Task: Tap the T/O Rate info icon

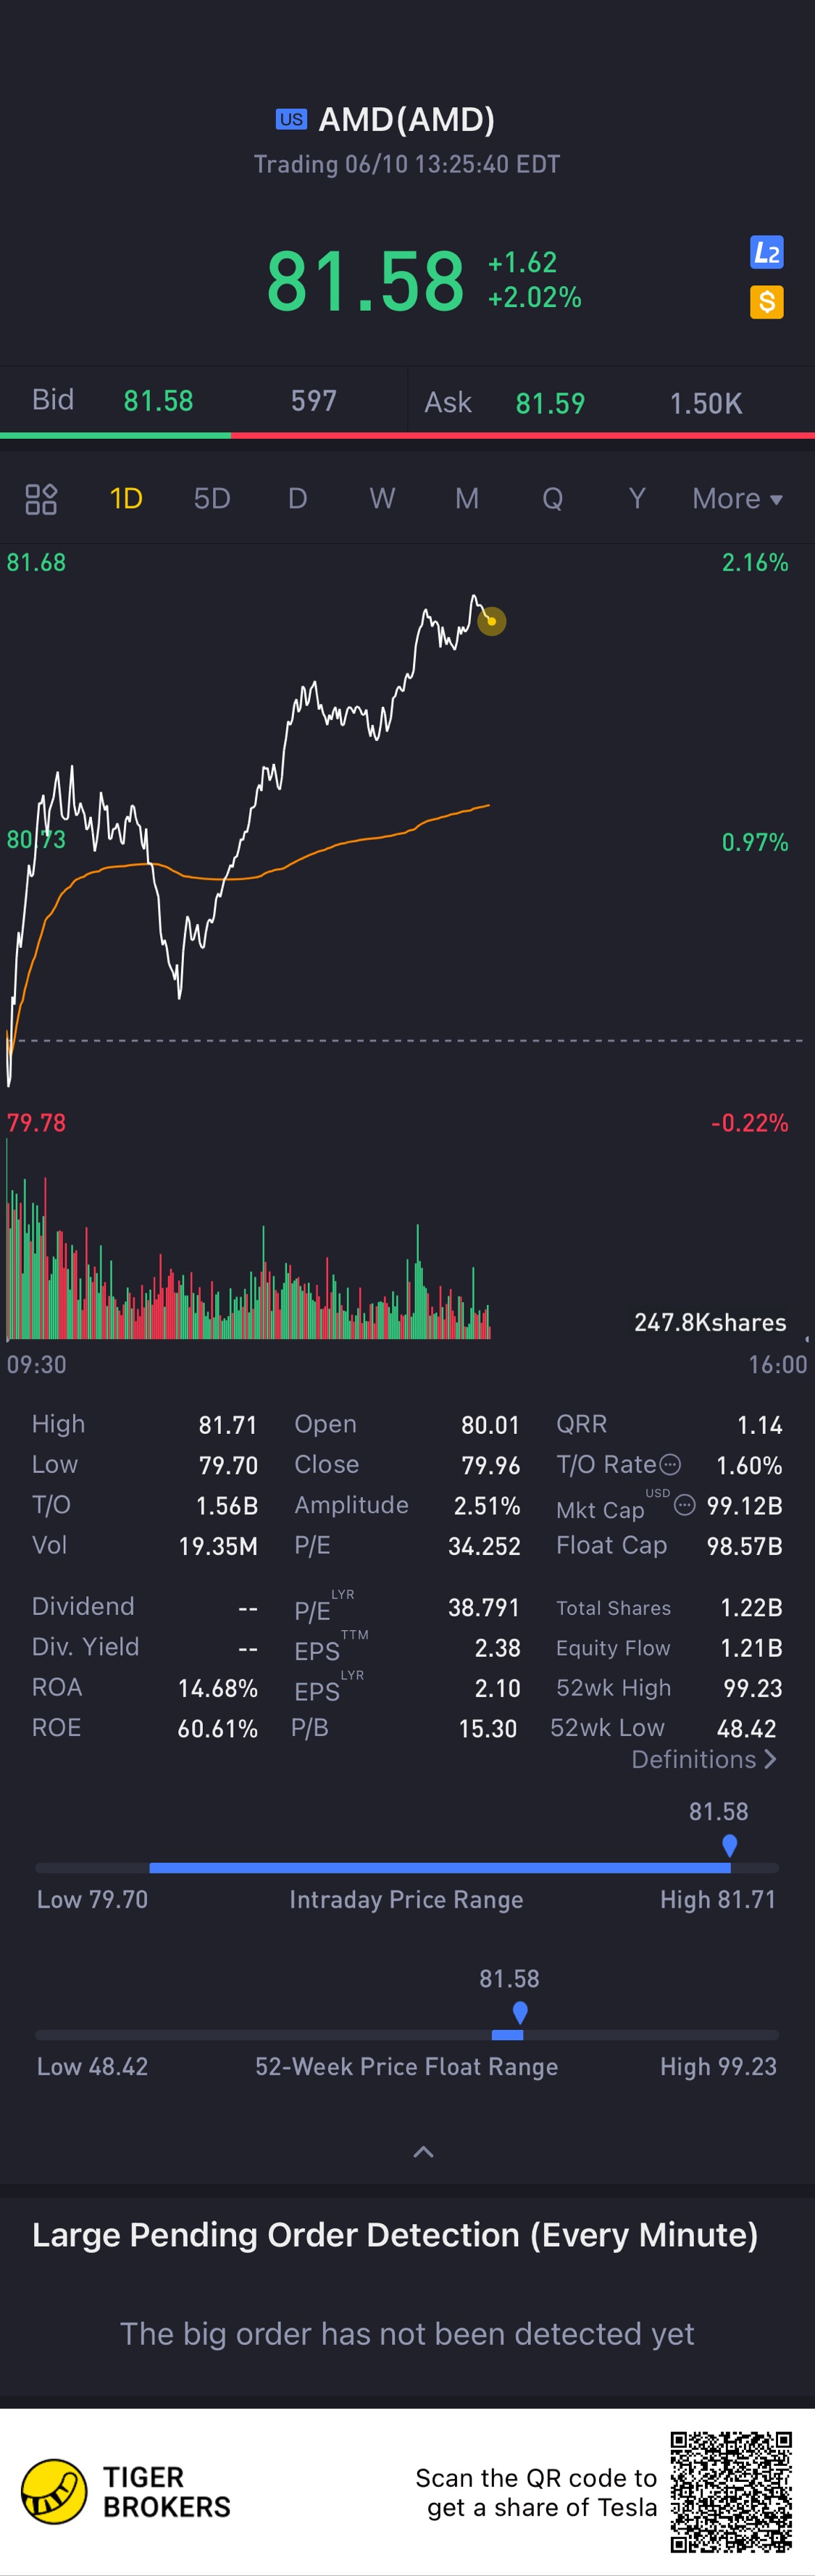Action: pyautogui.click(x=671, y=1465)
